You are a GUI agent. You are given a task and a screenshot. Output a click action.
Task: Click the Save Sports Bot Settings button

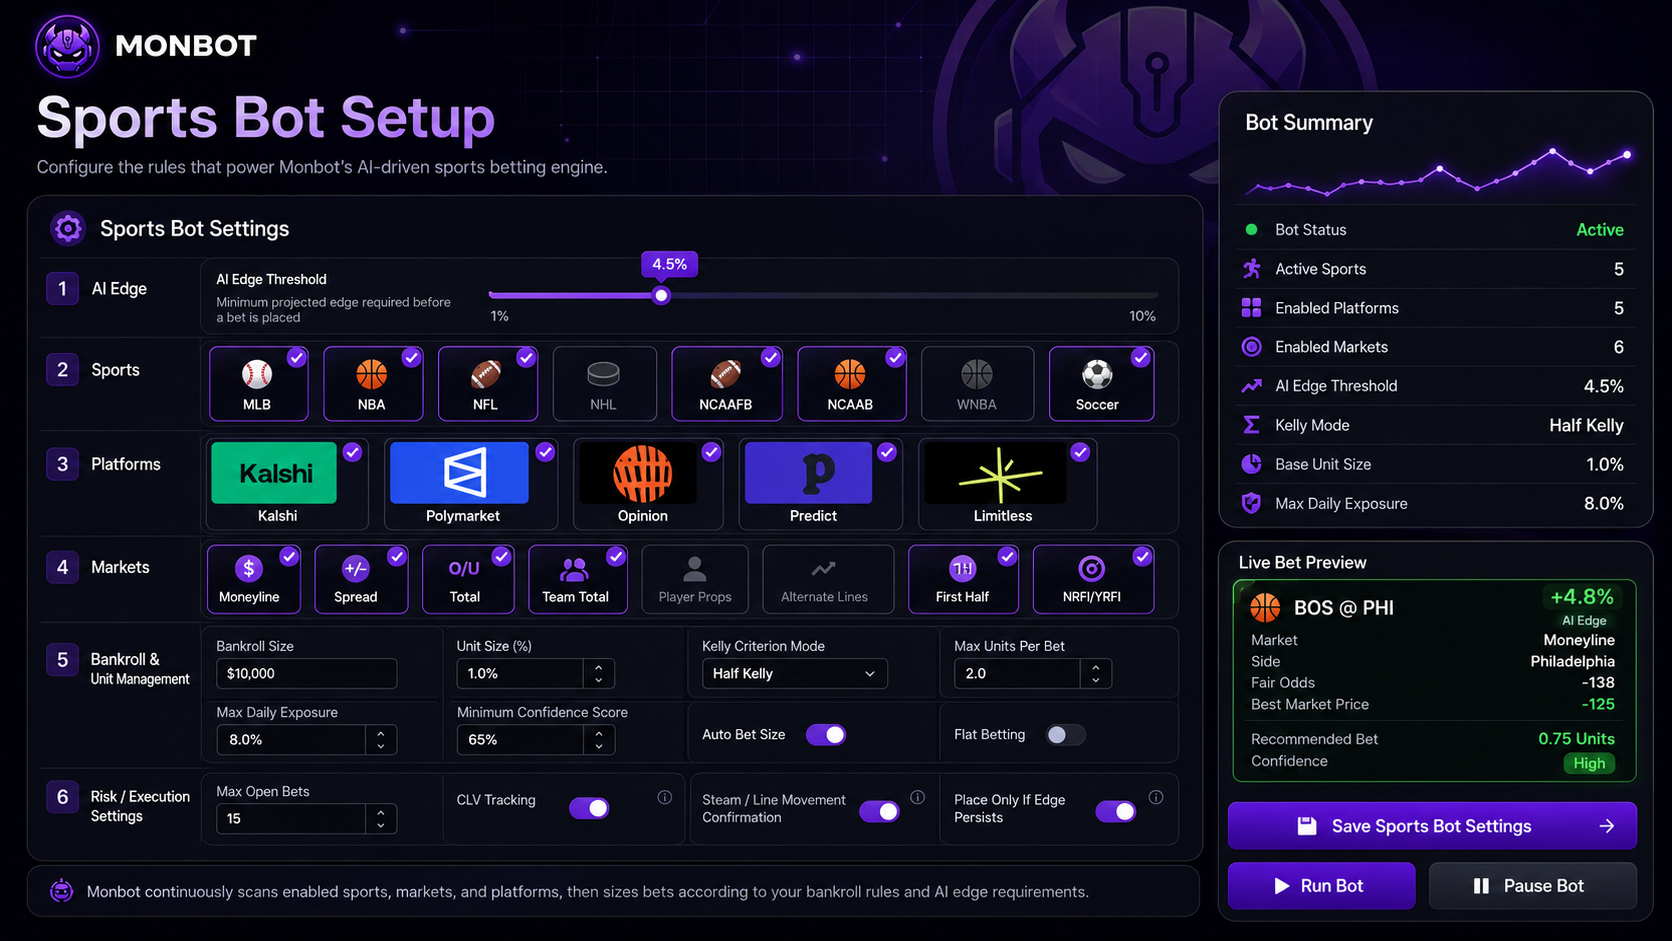1432,826
